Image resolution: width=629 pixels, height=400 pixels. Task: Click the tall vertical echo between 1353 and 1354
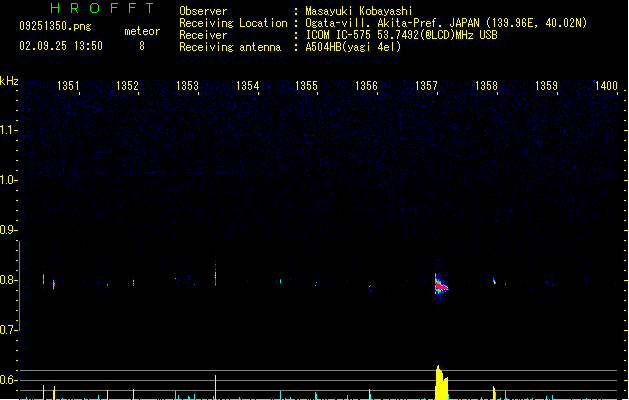click(x=215, y=272)
